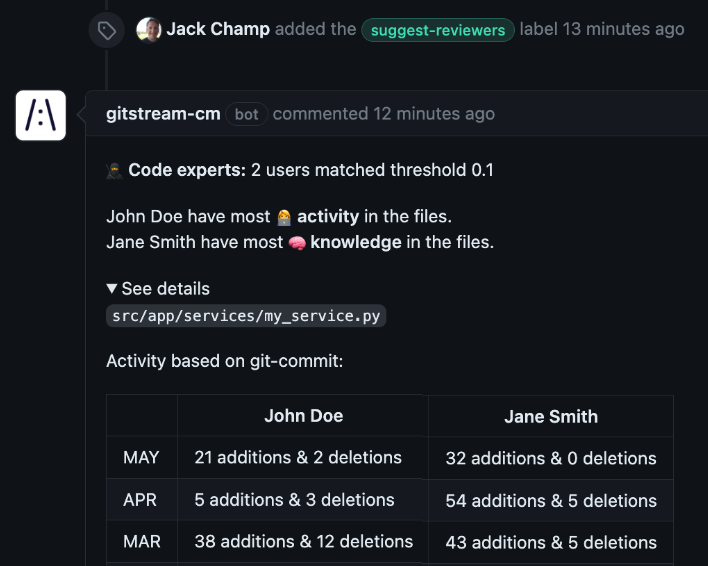Click the ninja Code experts emoji
The width and height of the screenshot is (708, 566).
(x=115, y=171)
